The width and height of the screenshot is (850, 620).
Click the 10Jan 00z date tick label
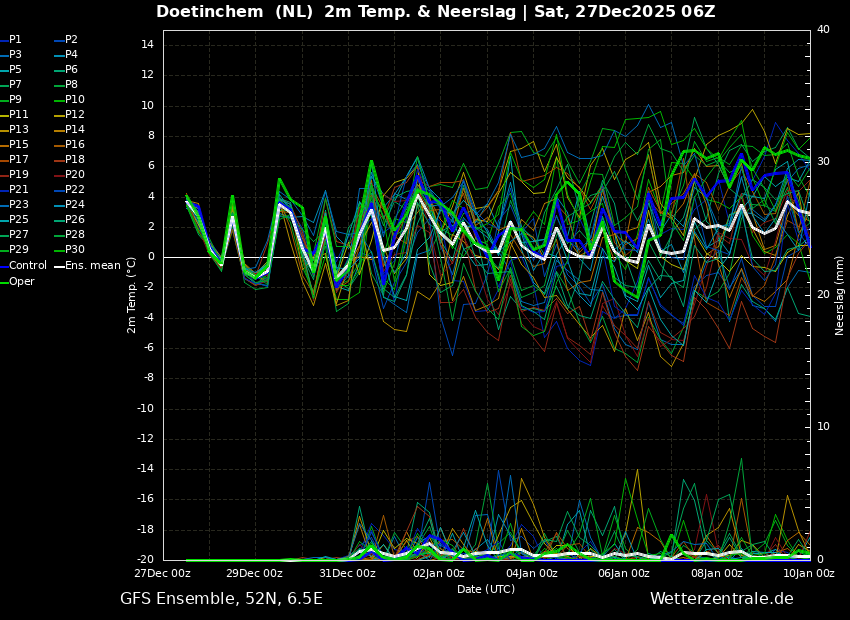[x=808, y=573]
